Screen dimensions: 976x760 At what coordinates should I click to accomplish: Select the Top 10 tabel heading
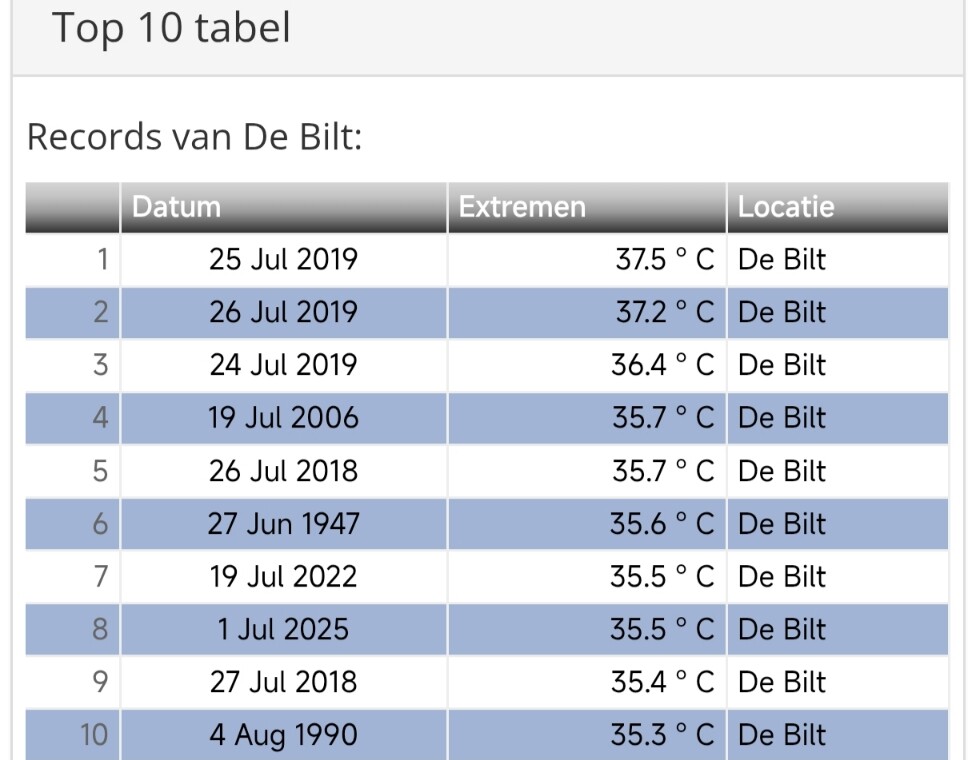coord(171,28)
